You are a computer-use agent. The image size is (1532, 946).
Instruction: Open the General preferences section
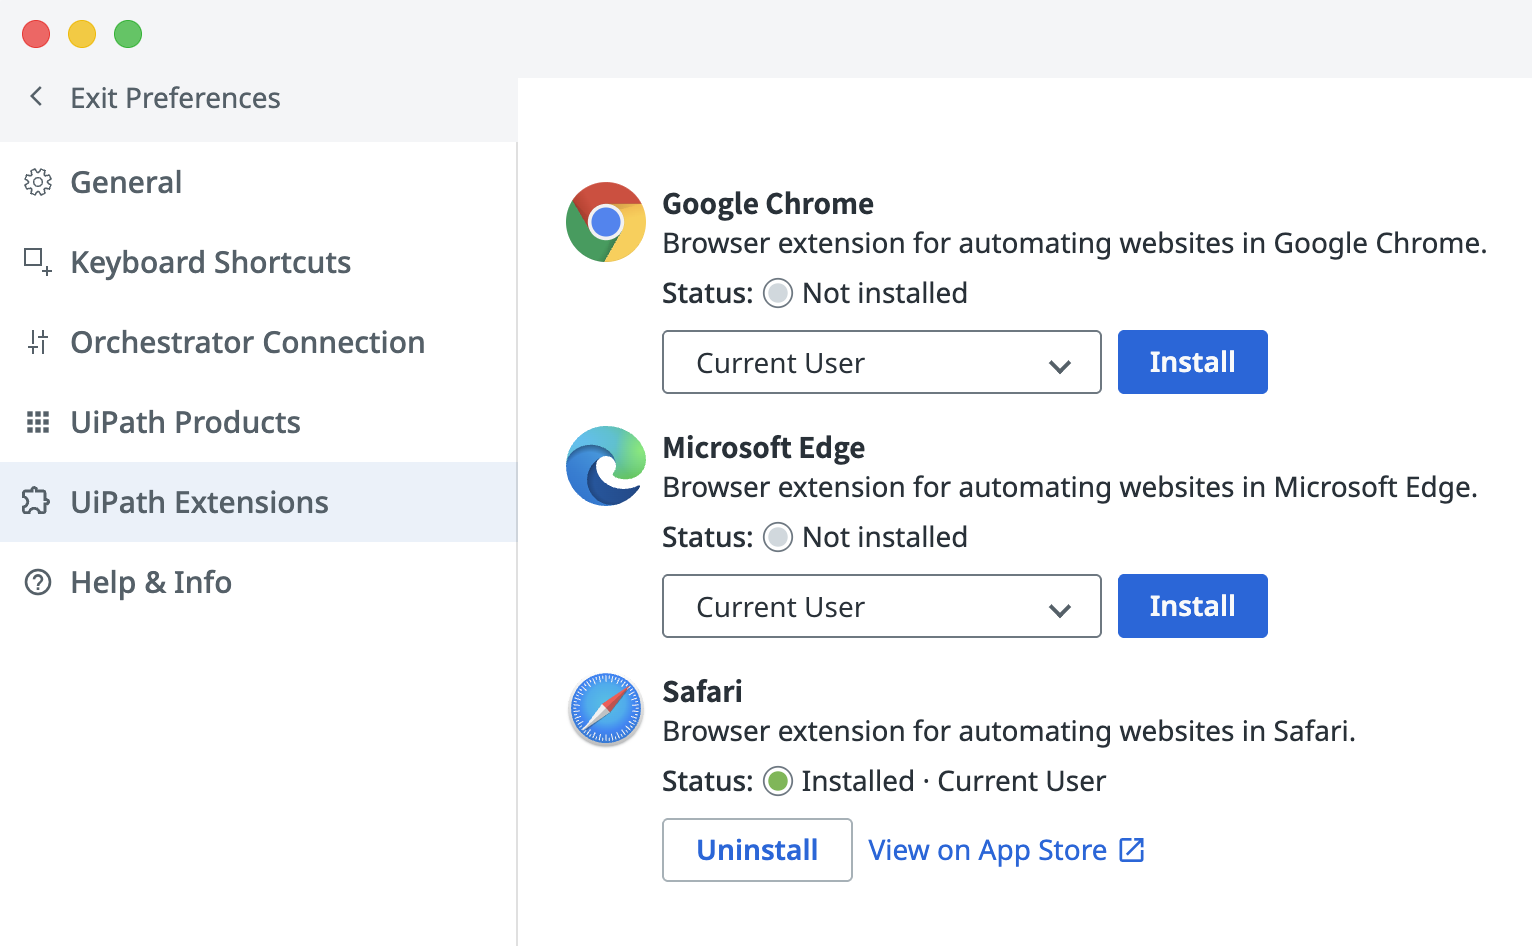coord(258,182)
